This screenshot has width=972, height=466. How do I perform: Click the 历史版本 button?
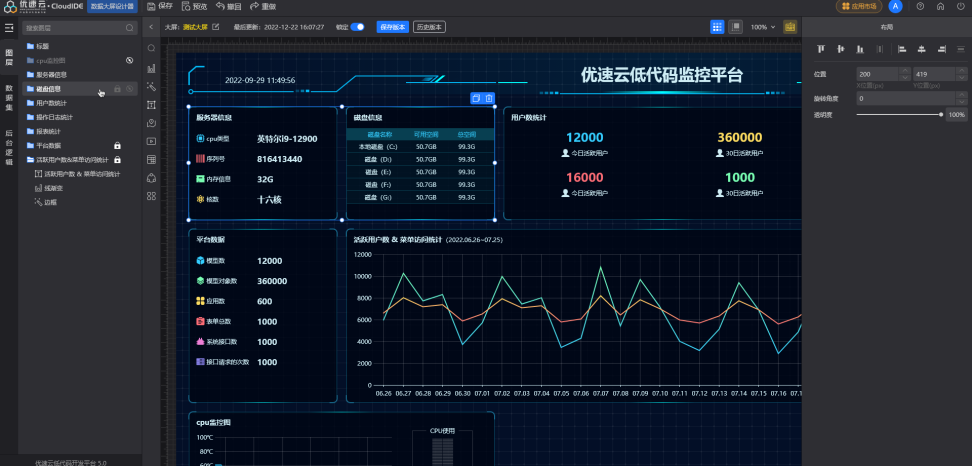point(430,27)
